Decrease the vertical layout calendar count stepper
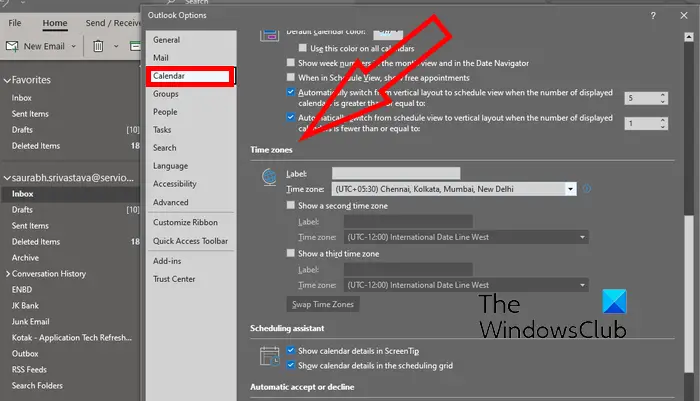The height and width of the screenshot is (401, 700). pyautogui.click(x=663, y=126)
